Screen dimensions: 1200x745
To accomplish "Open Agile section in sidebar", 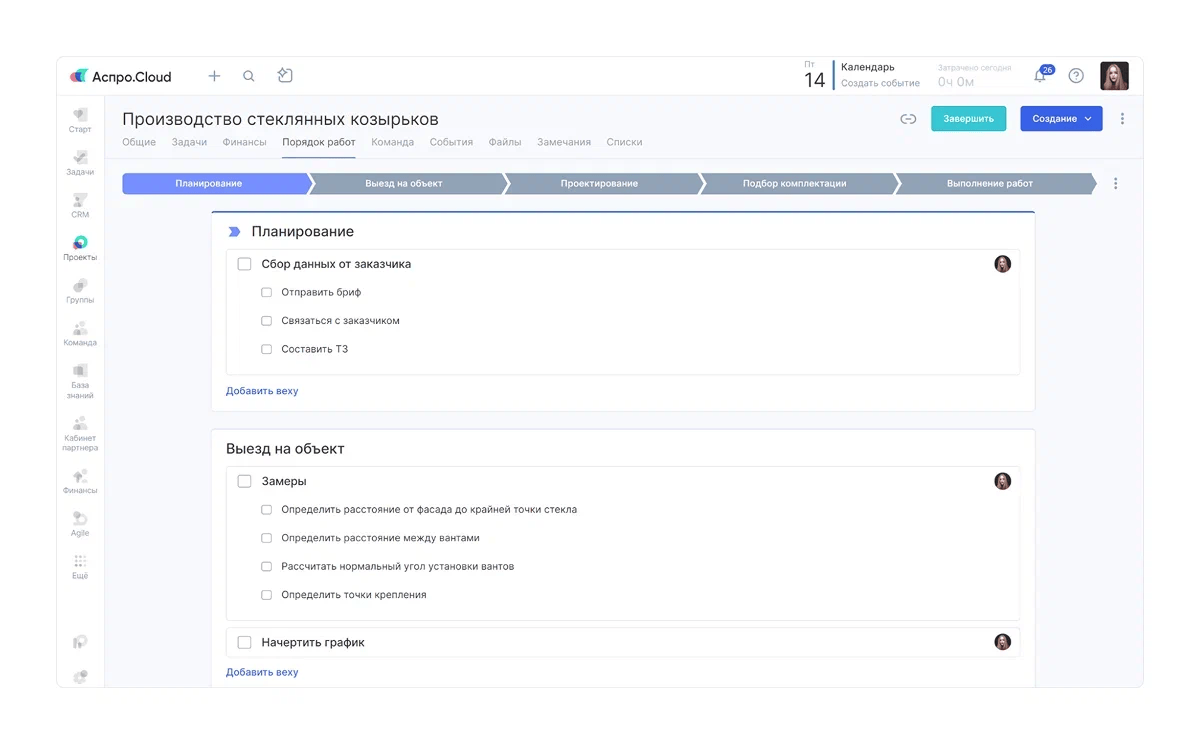I will tap(80, 523).
